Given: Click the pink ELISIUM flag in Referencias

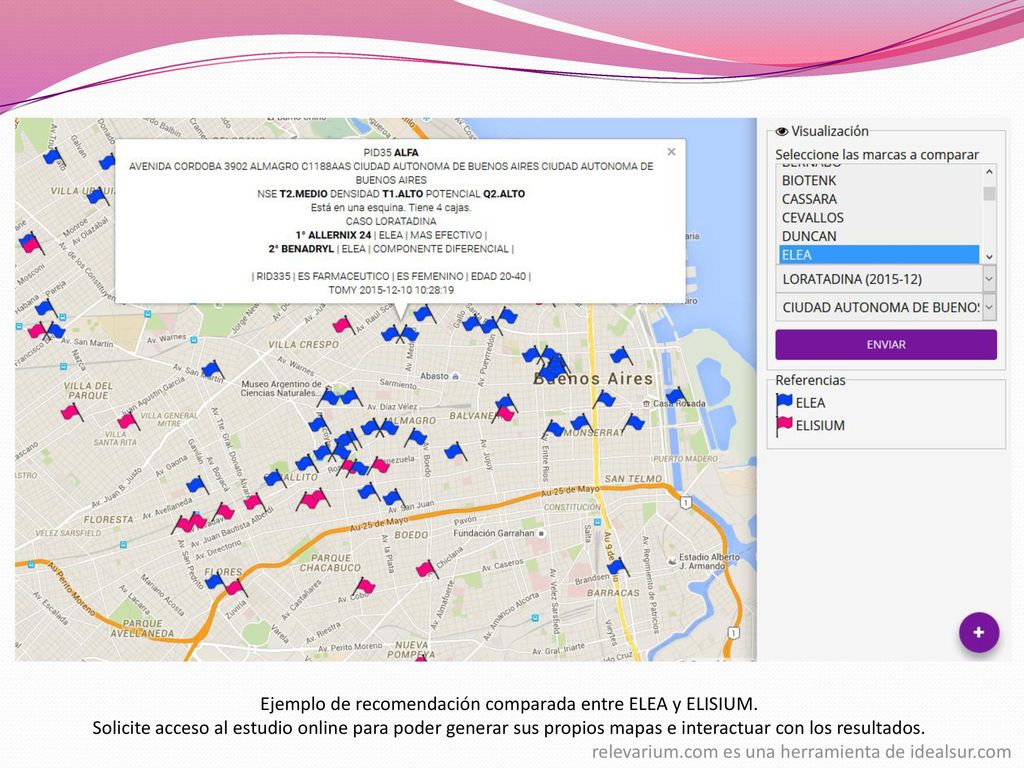Looking at the screenshot, I should click(x=784, y=425).
